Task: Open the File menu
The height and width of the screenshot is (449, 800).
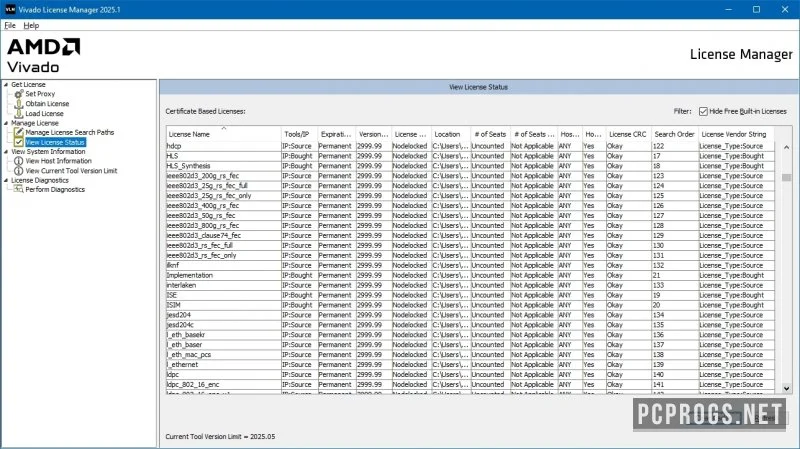Action: click(x=10, y=25)
